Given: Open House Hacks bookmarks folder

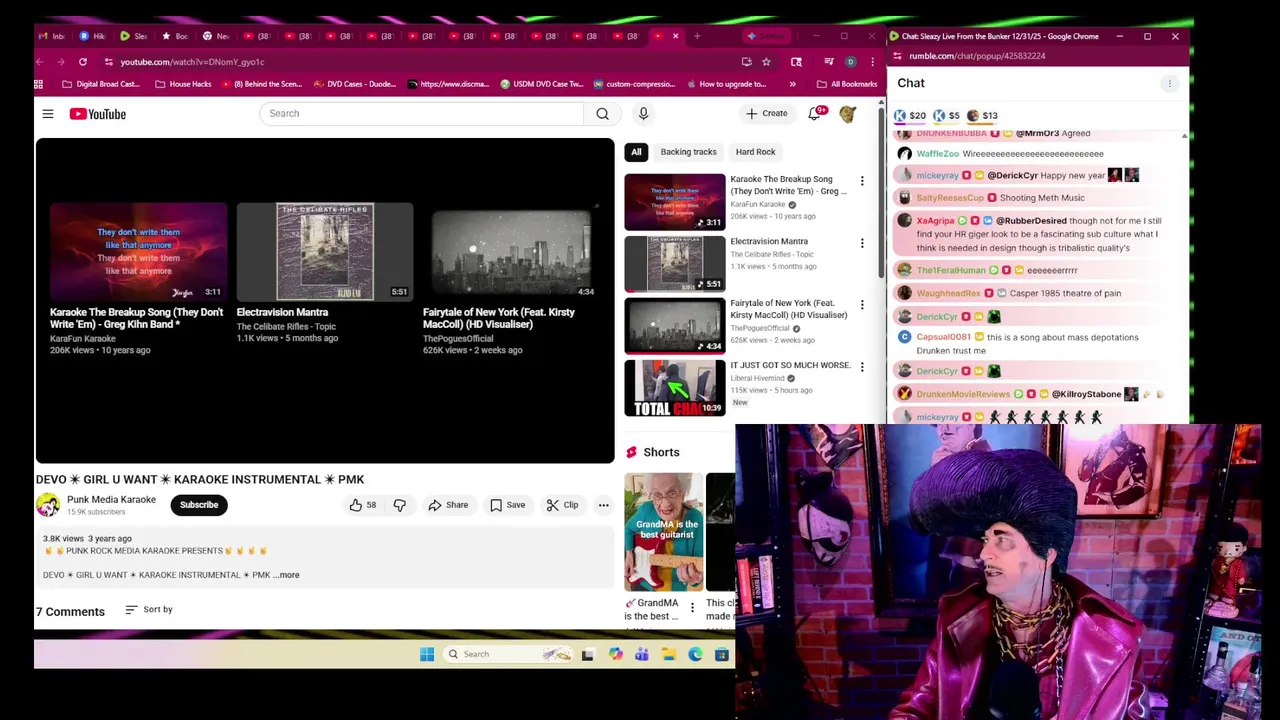Looking at the screenshot, I should tap(183, 84).
